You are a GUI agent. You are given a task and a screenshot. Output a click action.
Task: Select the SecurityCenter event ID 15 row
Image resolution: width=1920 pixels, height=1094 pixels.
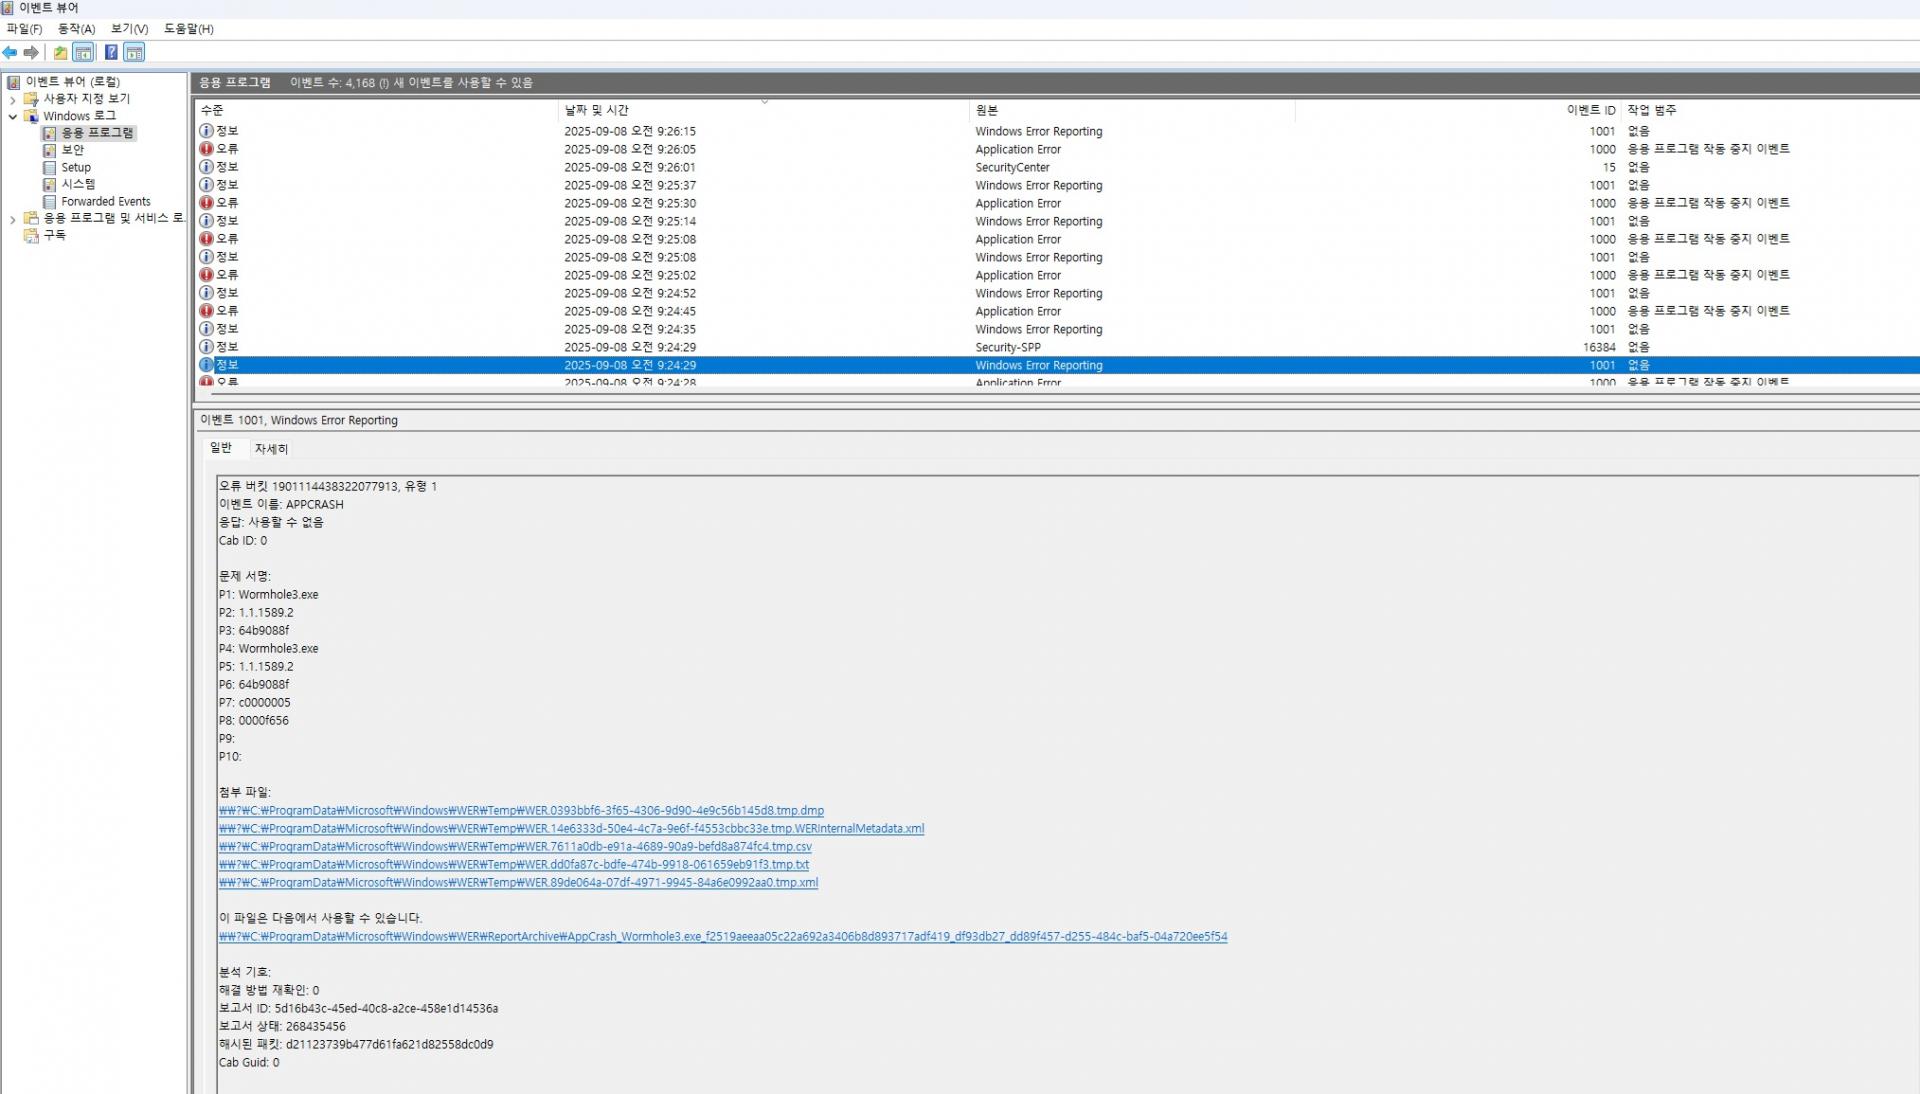1012,167
